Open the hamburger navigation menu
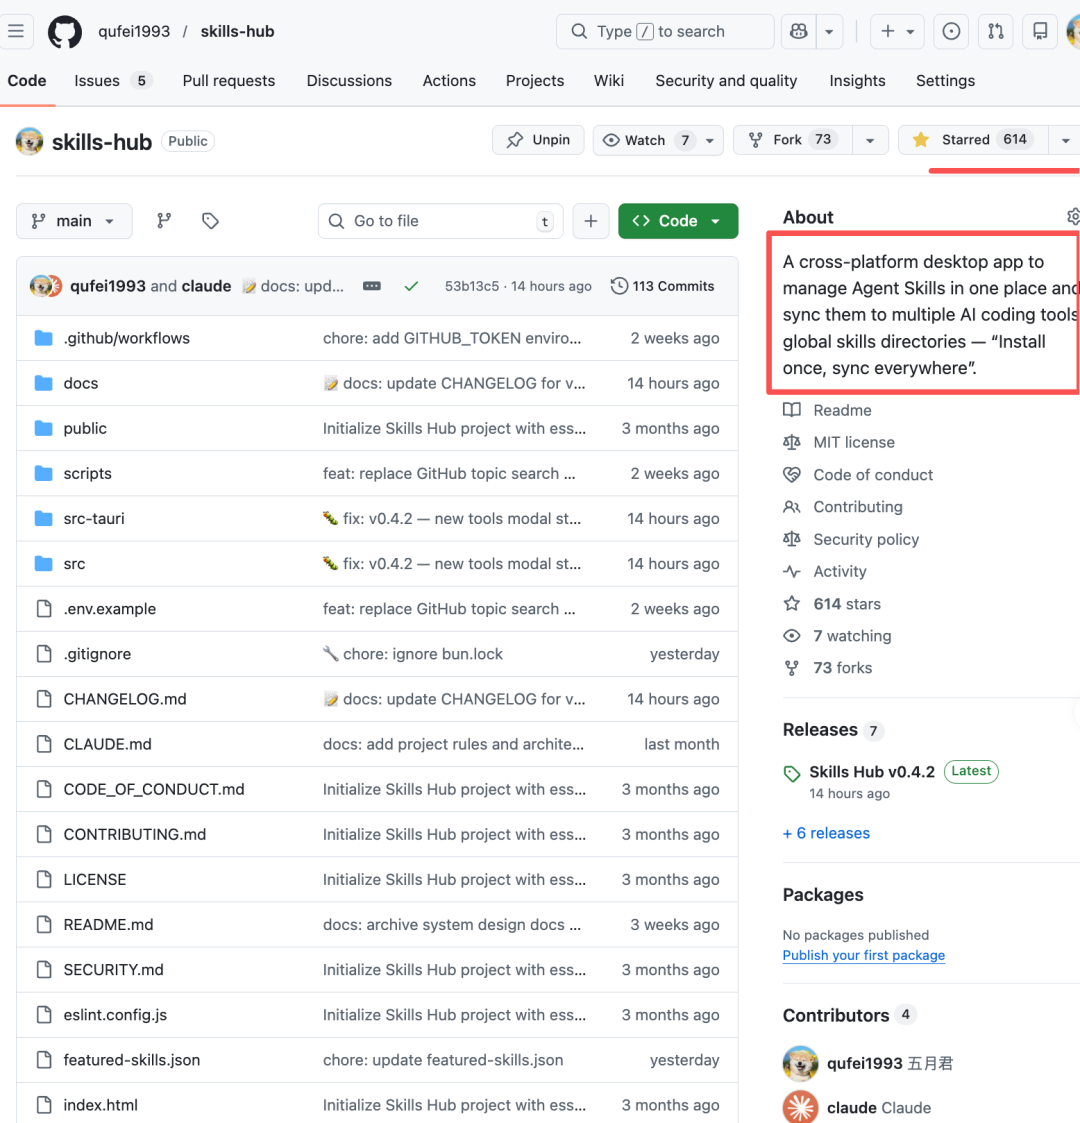This screenshot has width=1080, height=1123. click(x=16, y=31)
